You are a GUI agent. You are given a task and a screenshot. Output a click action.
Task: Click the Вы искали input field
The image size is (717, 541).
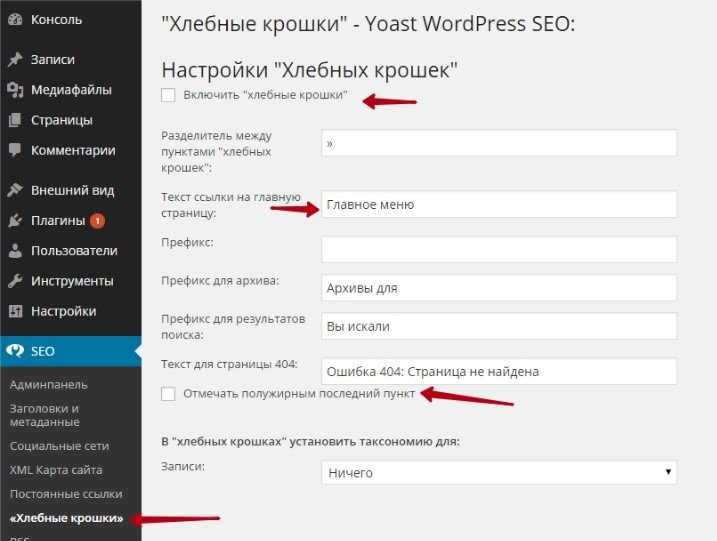coord(499,326)
